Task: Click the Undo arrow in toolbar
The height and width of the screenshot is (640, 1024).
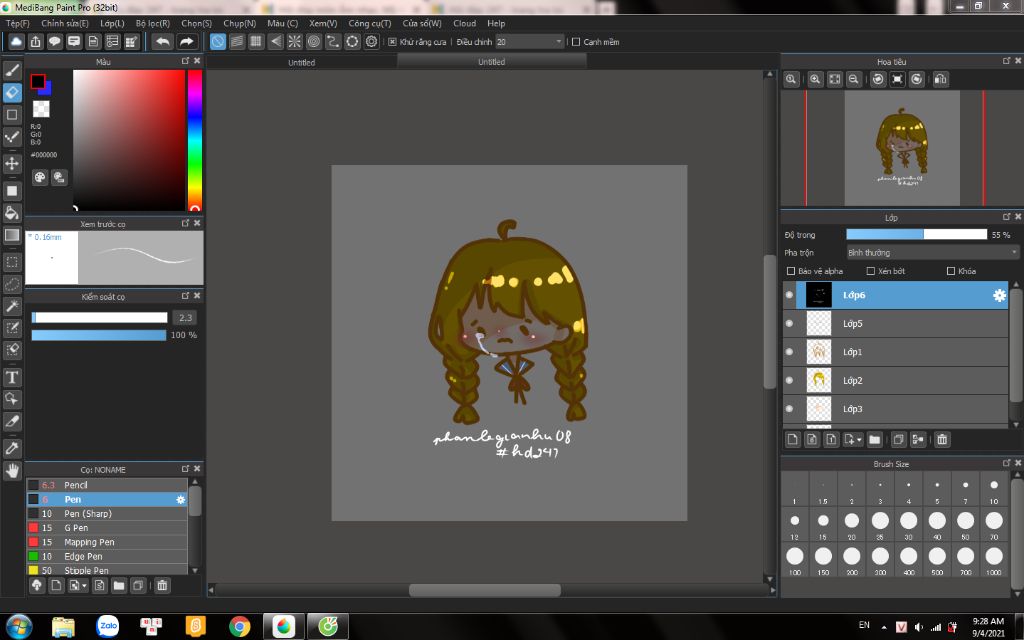Action: 163,42
